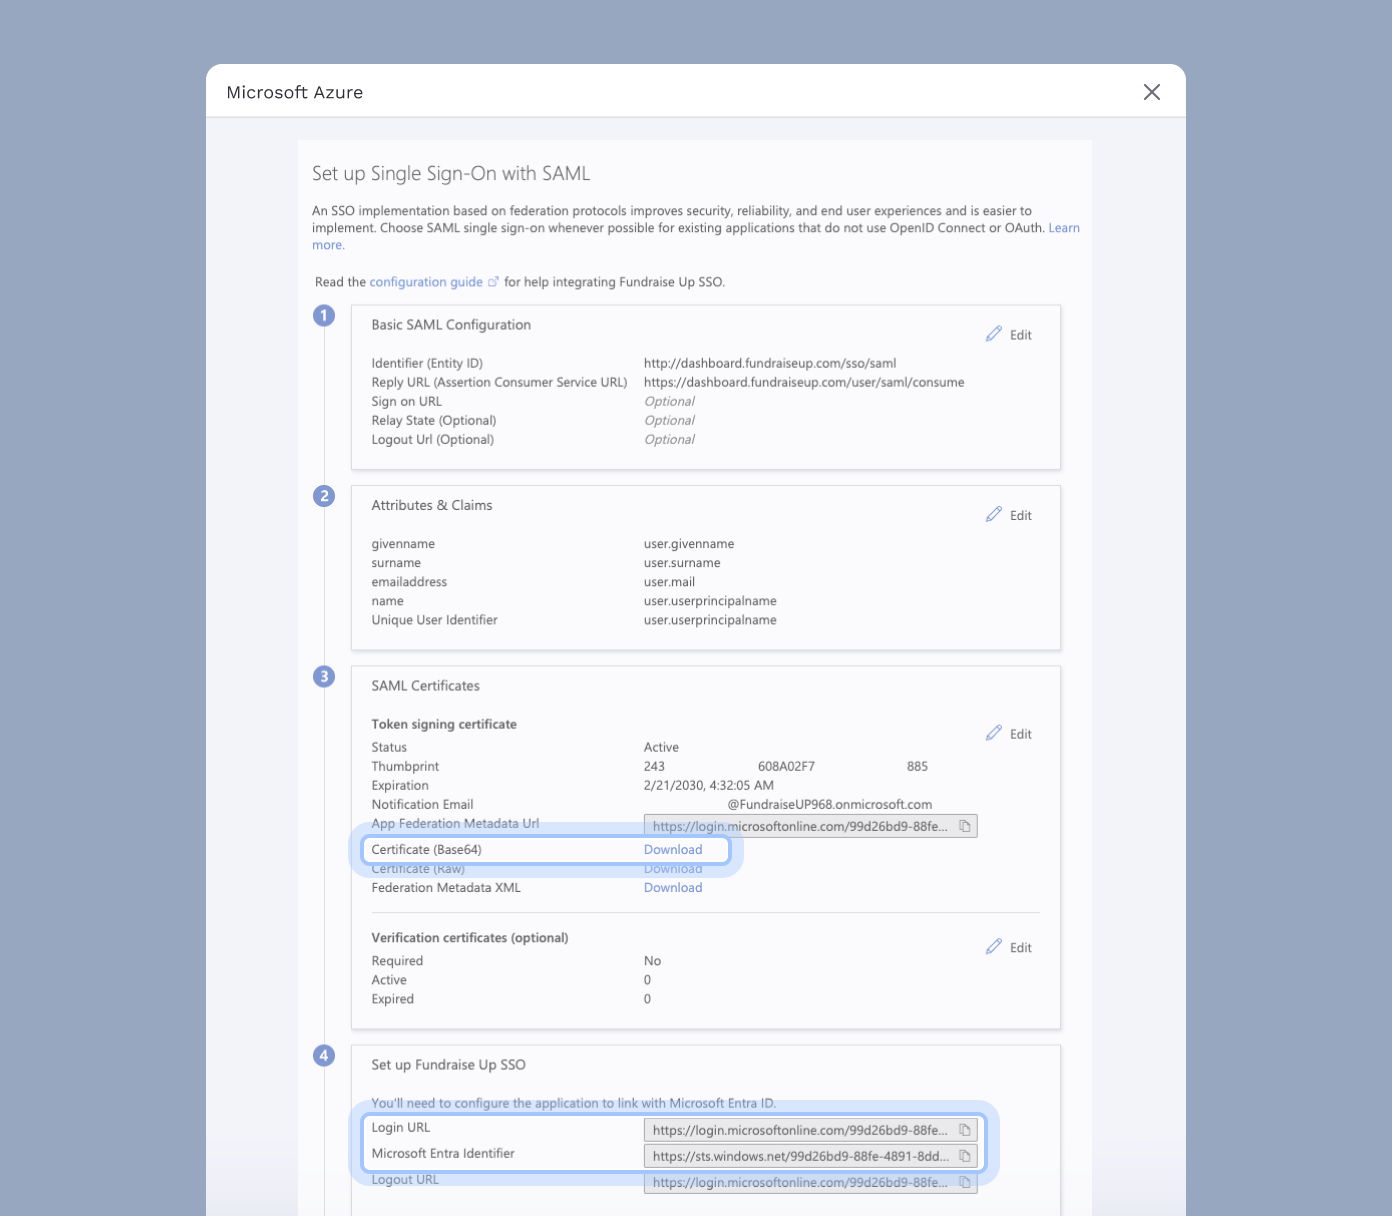Image resolution: width=1392 pixels, height=1216 pixels.
Task: Copy the App Federation Metadata Url
Action: [965, 826]
